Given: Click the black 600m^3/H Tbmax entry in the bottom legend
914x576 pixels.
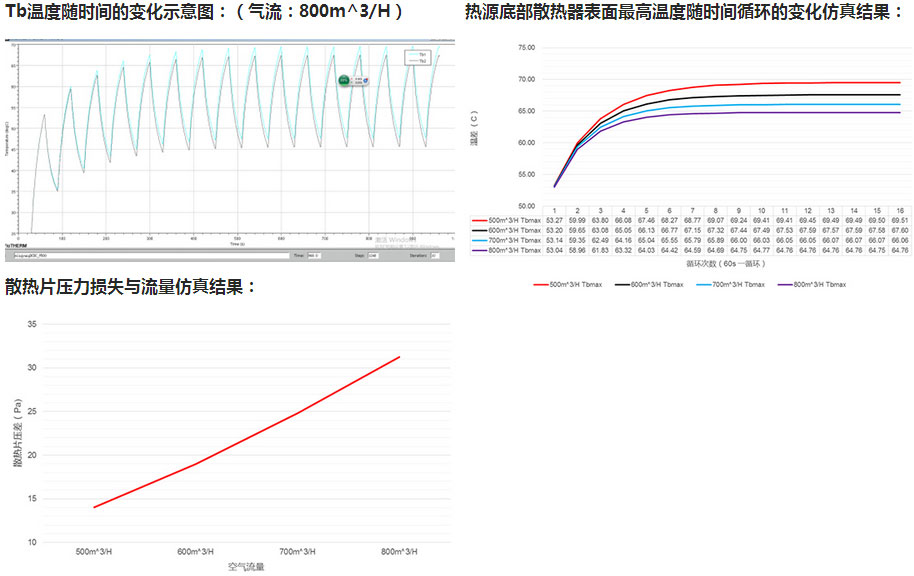Looking at the screenshot, I should click(x=649, y=285).
